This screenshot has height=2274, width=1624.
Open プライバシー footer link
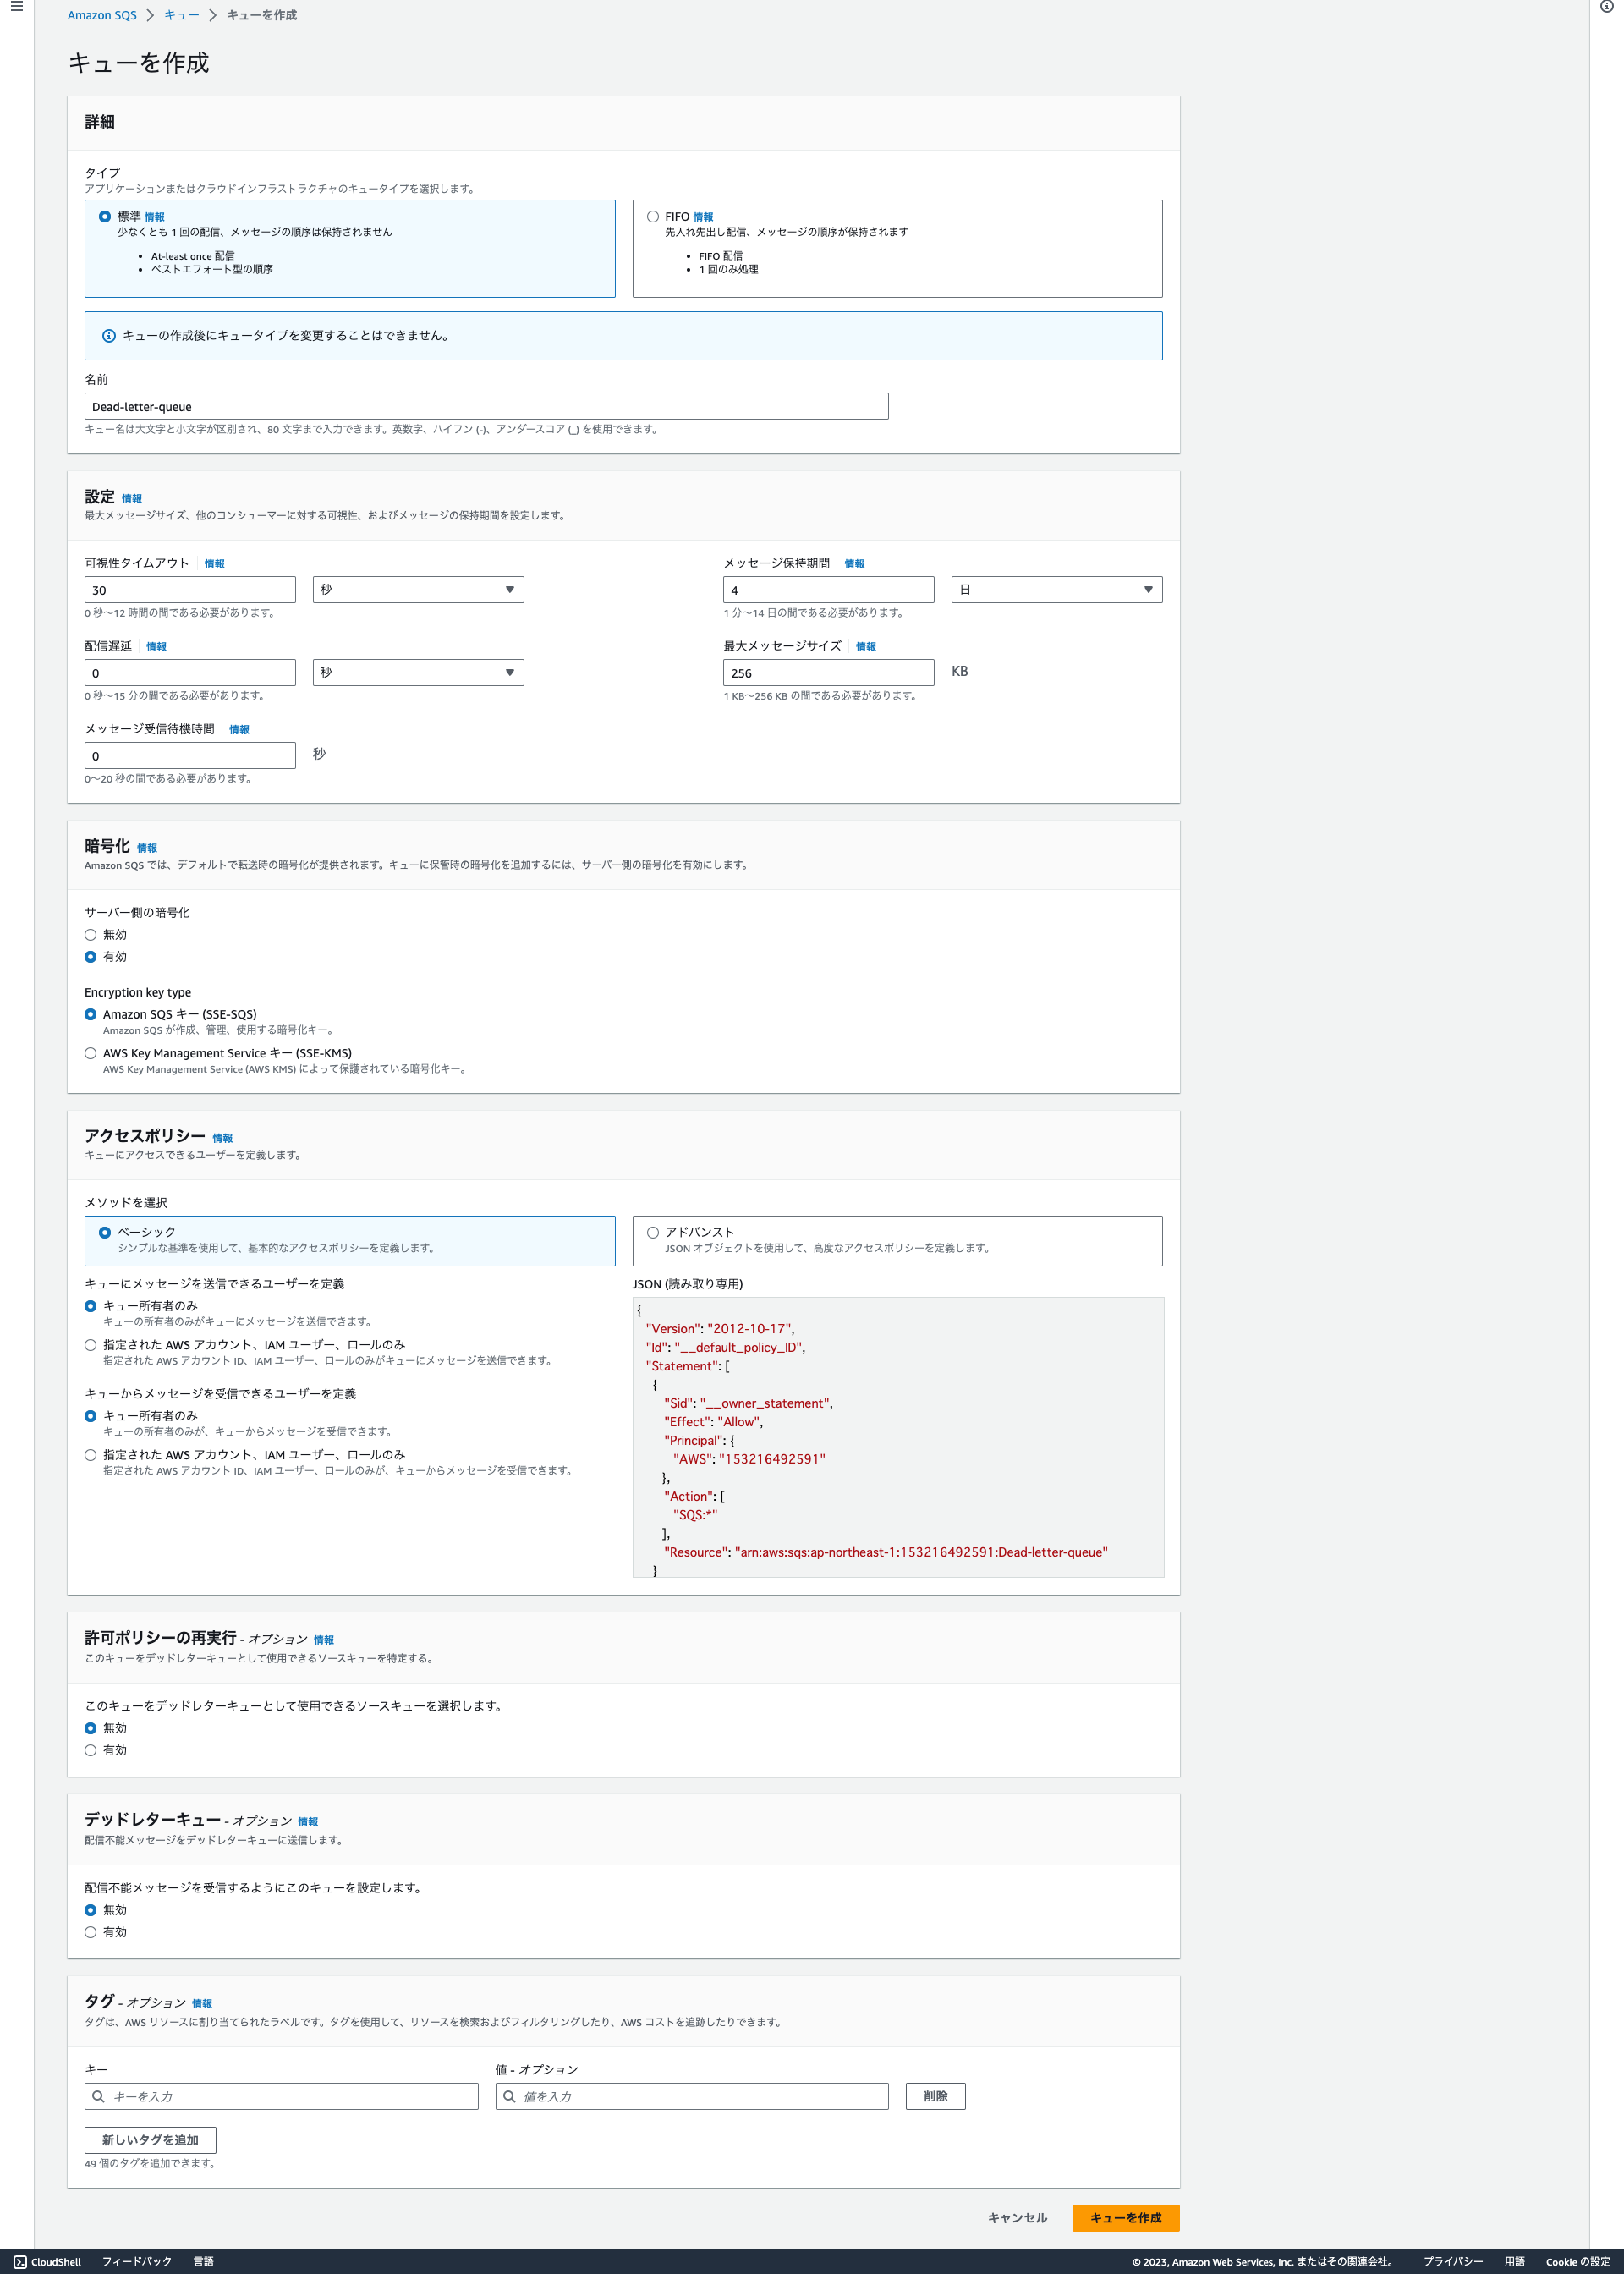click(x=1453, y=2261)
